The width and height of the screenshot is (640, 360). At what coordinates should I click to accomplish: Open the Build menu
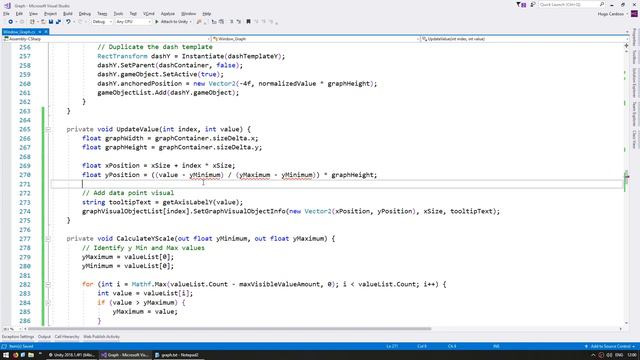point(68,14)
